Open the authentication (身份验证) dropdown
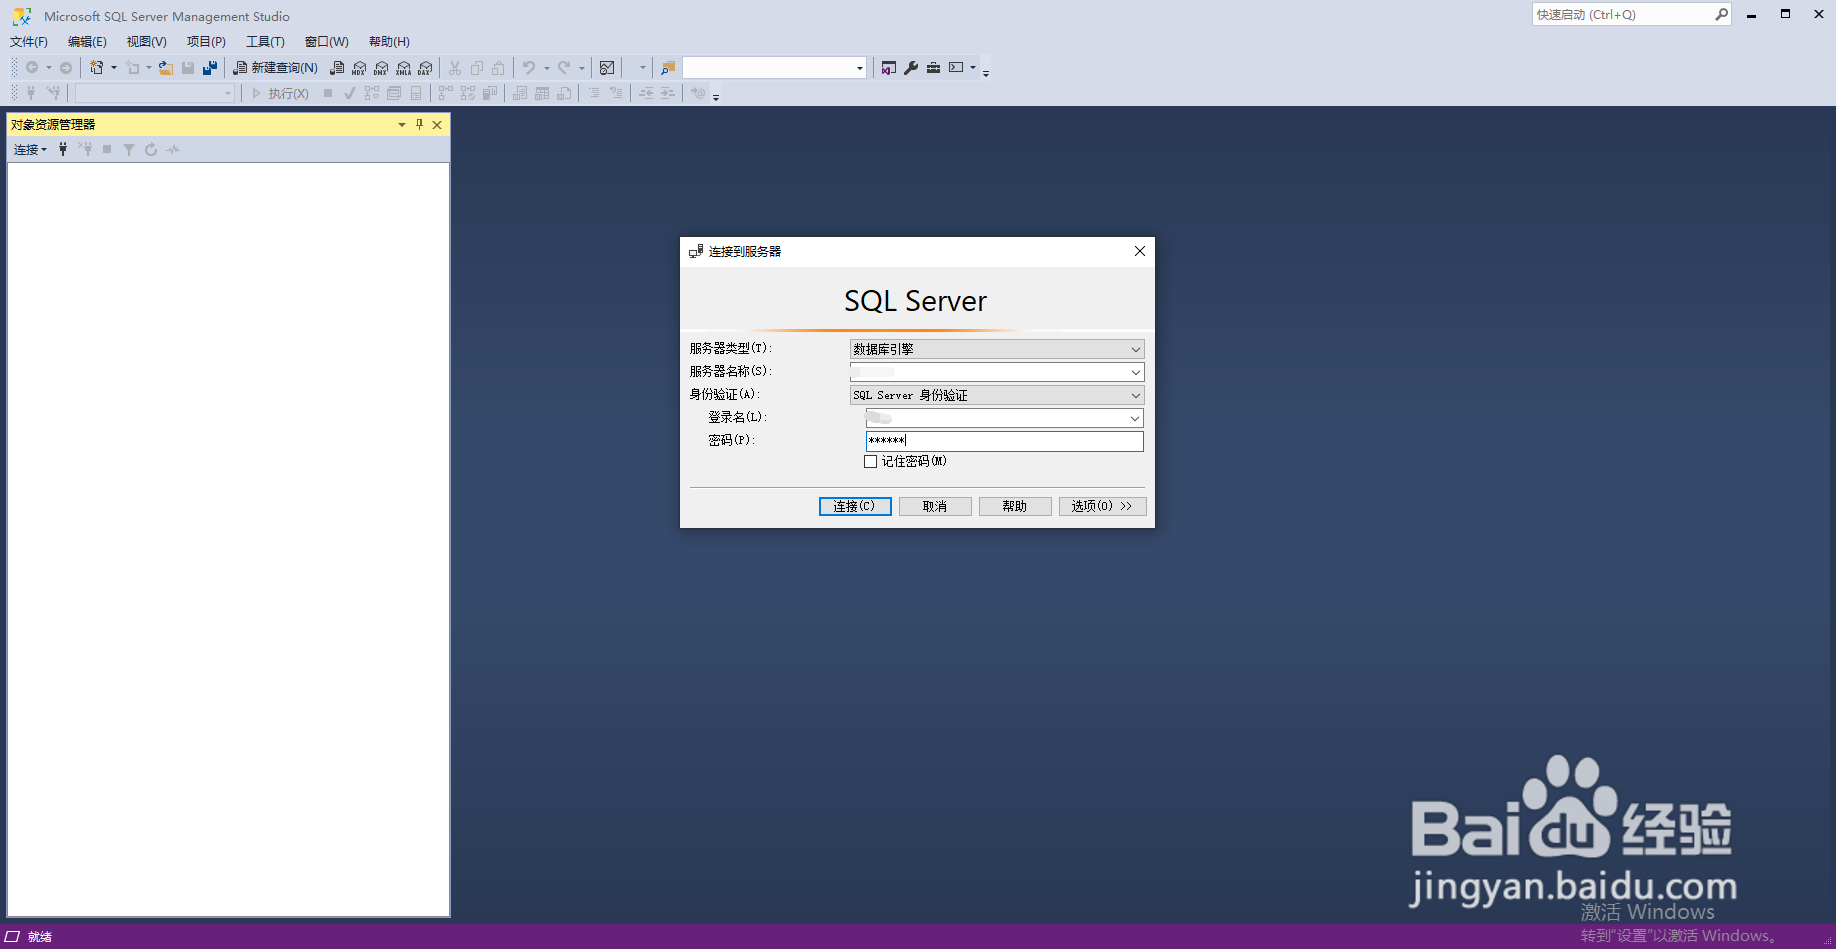Screen dimensions: 1836x949 [1135, 395]
